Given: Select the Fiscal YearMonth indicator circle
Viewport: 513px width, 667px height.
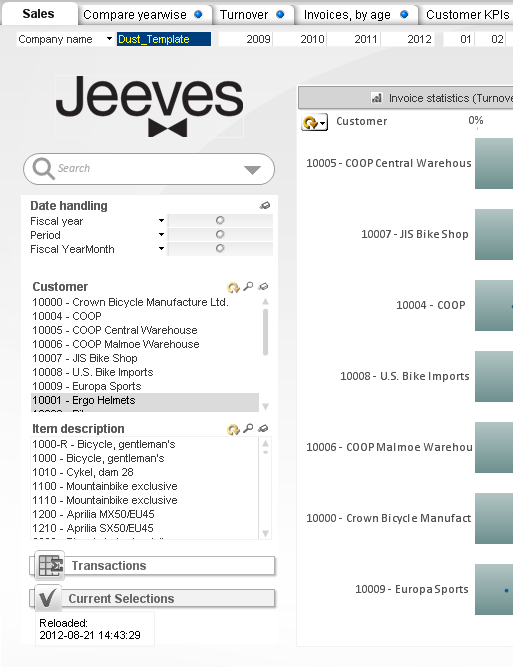Looking at the screenshot, I should [x=220, y=248].
